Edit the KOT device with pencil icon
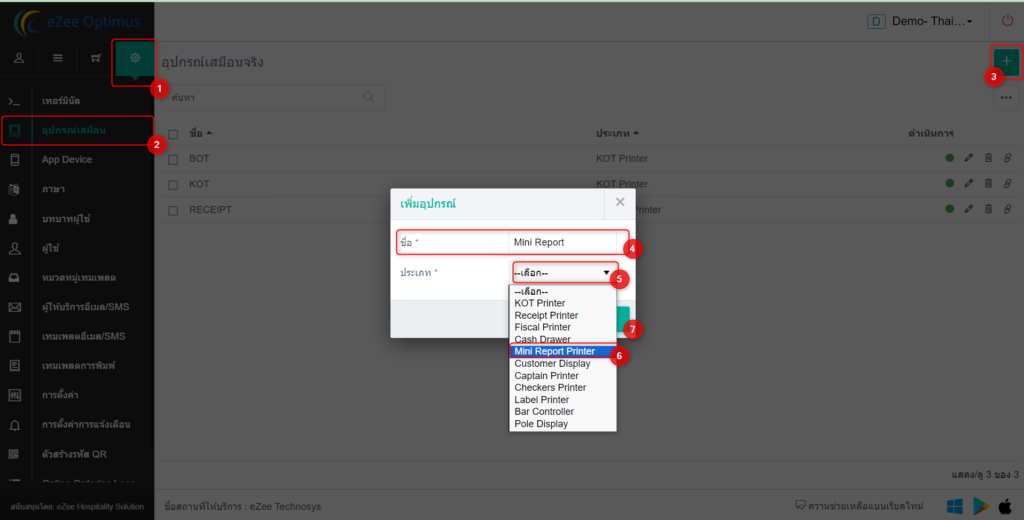This screenshot has height=520, width=1024. 968,184
